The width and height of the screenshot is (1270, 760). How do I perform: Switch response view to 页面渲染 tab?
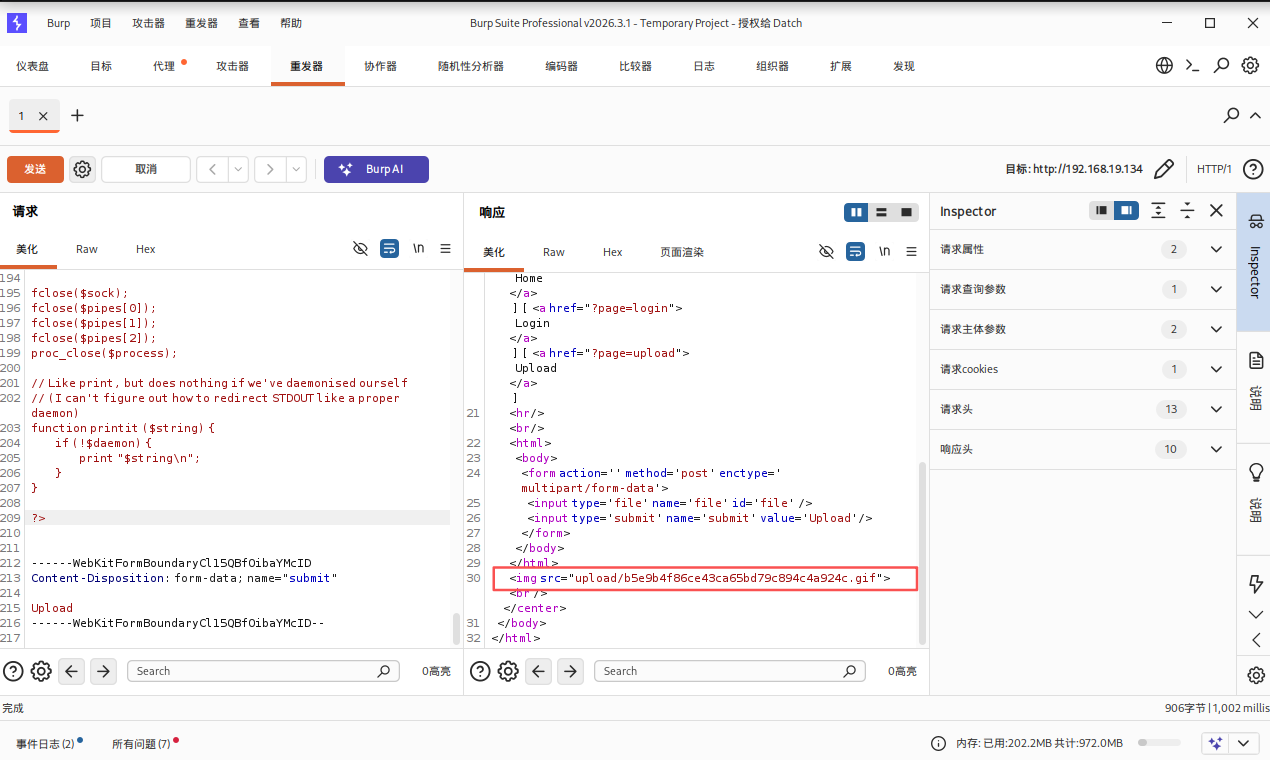682,252
